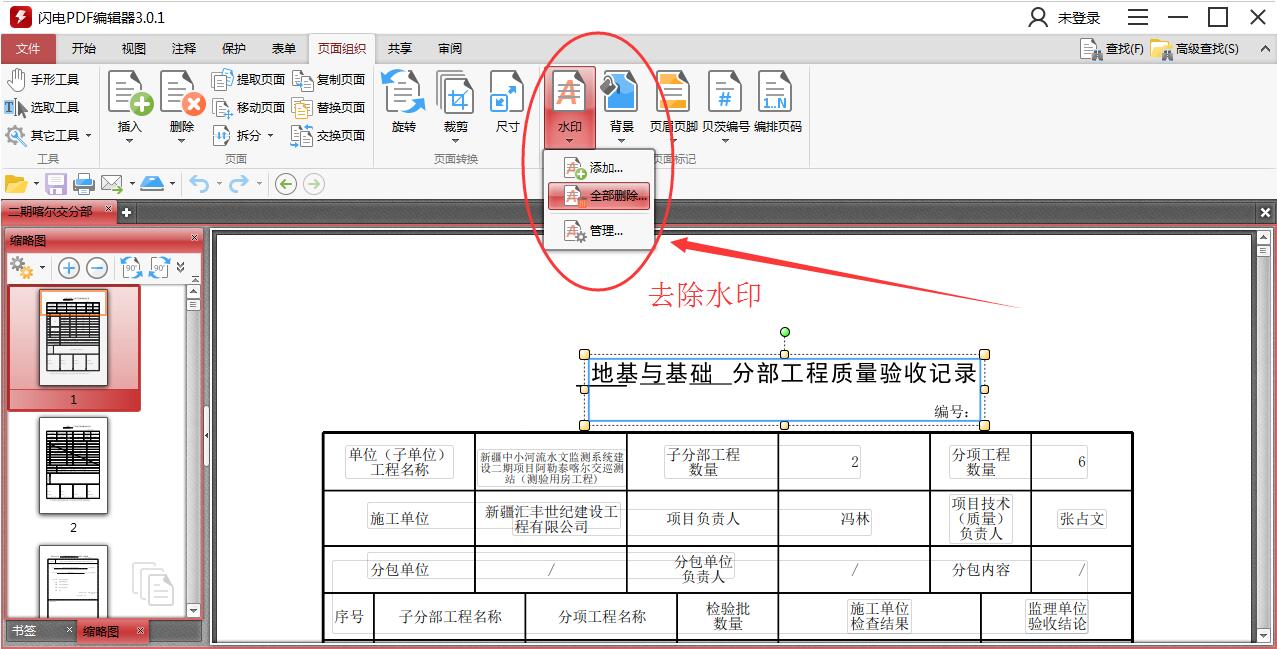Click 交换页面 swap pages
1277x649 pixels.
click(328, 135)
